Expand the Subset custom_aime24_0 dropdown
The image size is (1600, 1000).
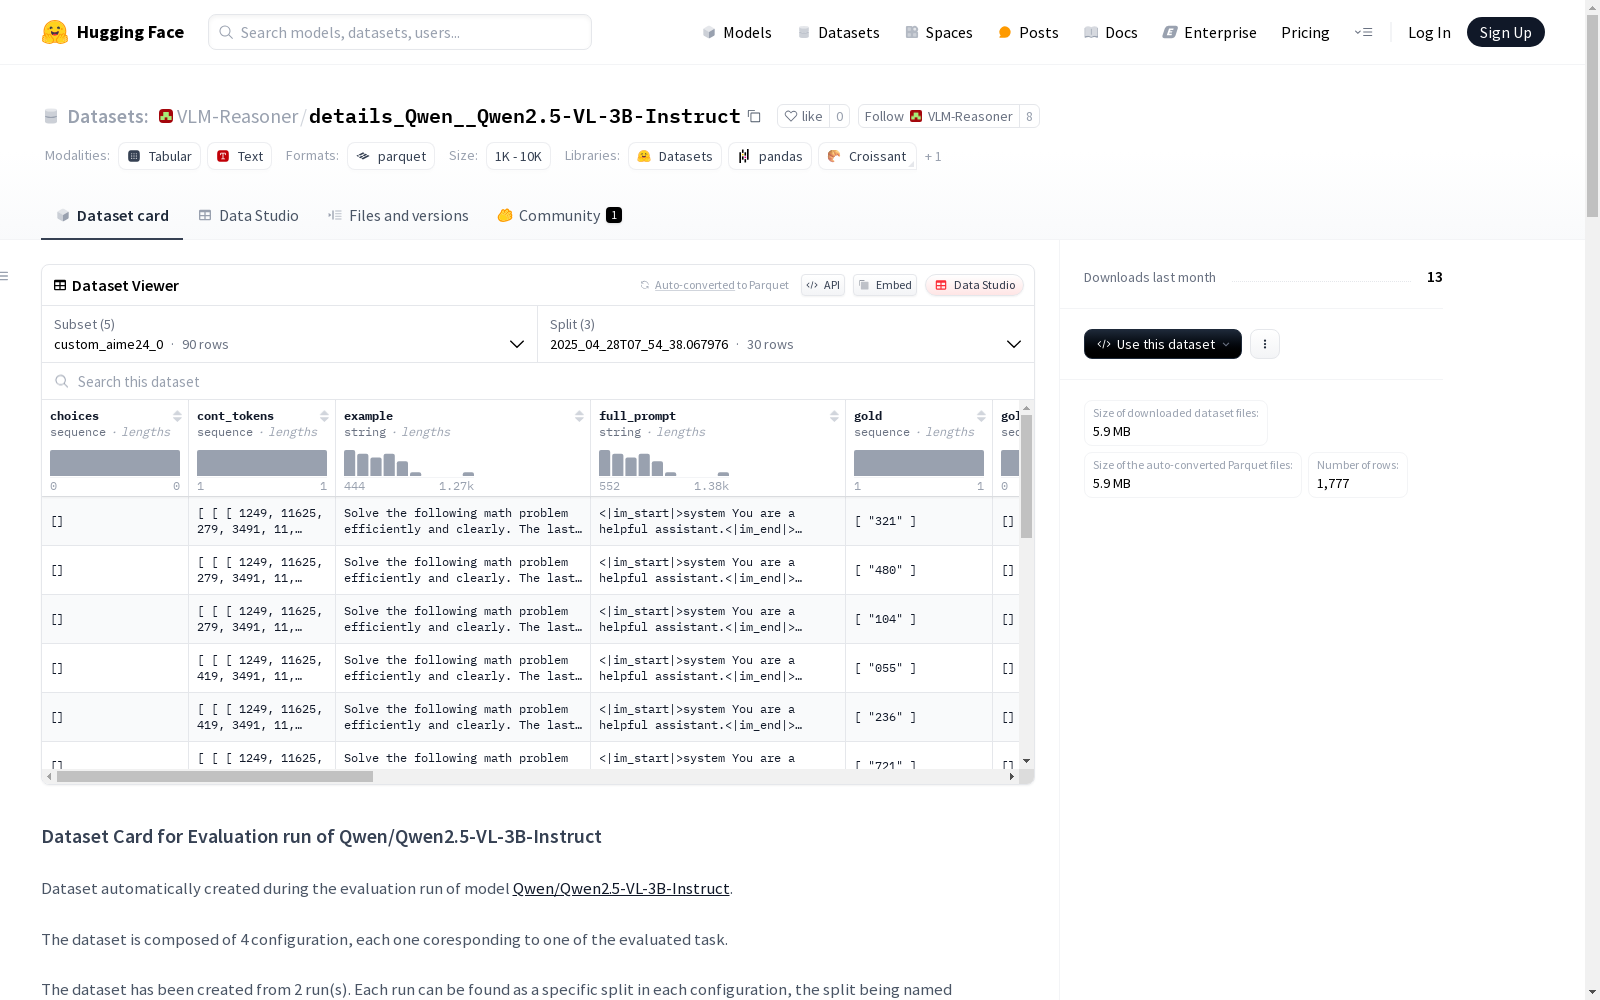pos(290,334)
